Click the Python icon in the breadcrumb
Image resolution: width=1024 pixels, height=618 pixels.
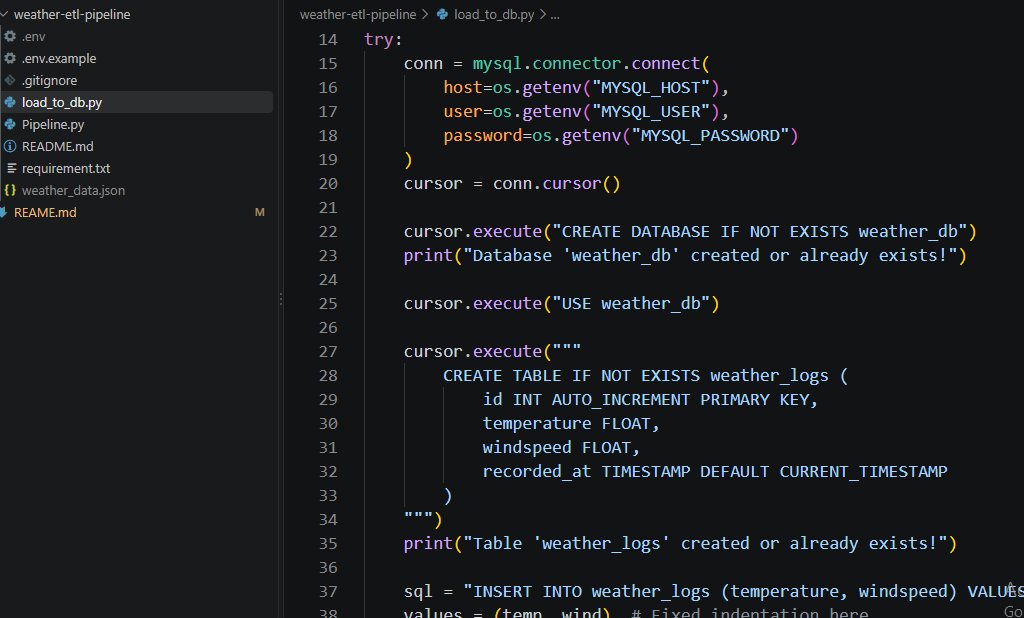pyautogui.click(x=442, y=14)
